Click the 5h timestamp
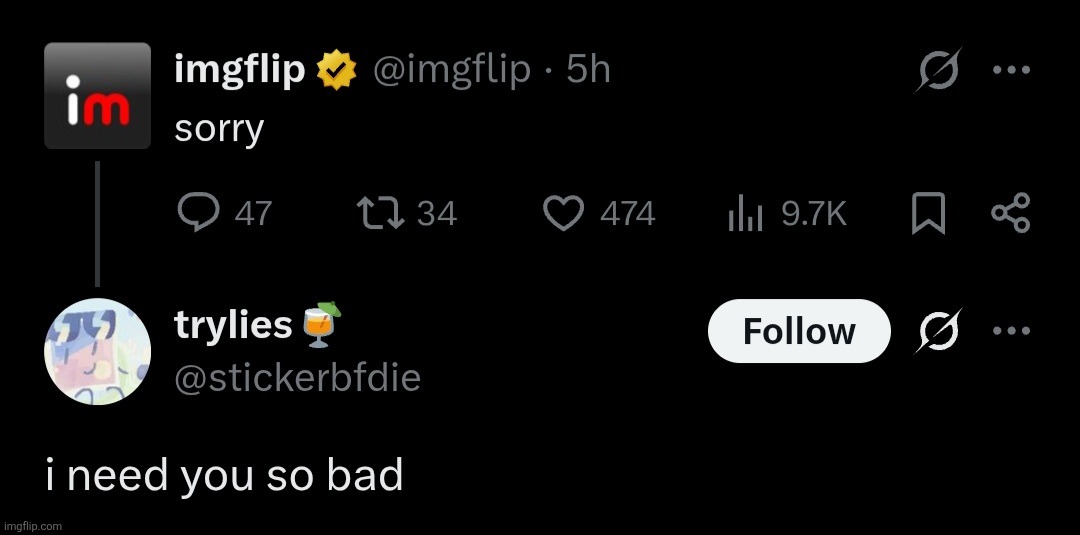This screenshot has height=535, width=1080. click(588, 70)
